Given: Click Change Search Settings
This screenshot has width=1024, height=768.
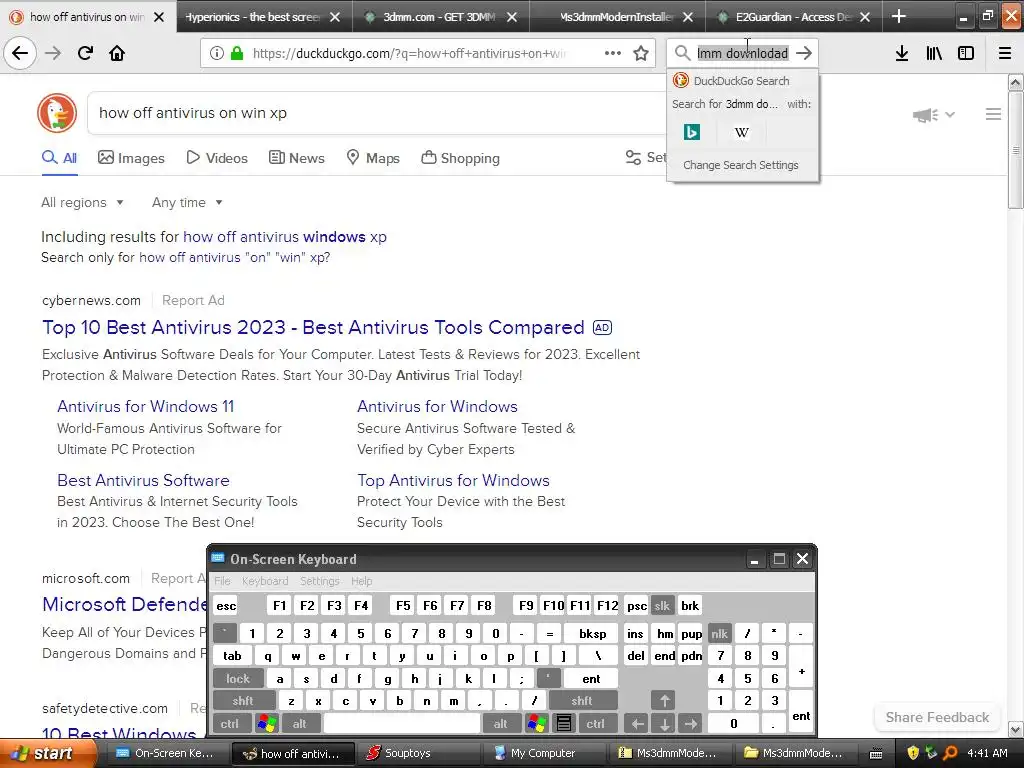Looking at the screenshot, I should coord(741,165).
